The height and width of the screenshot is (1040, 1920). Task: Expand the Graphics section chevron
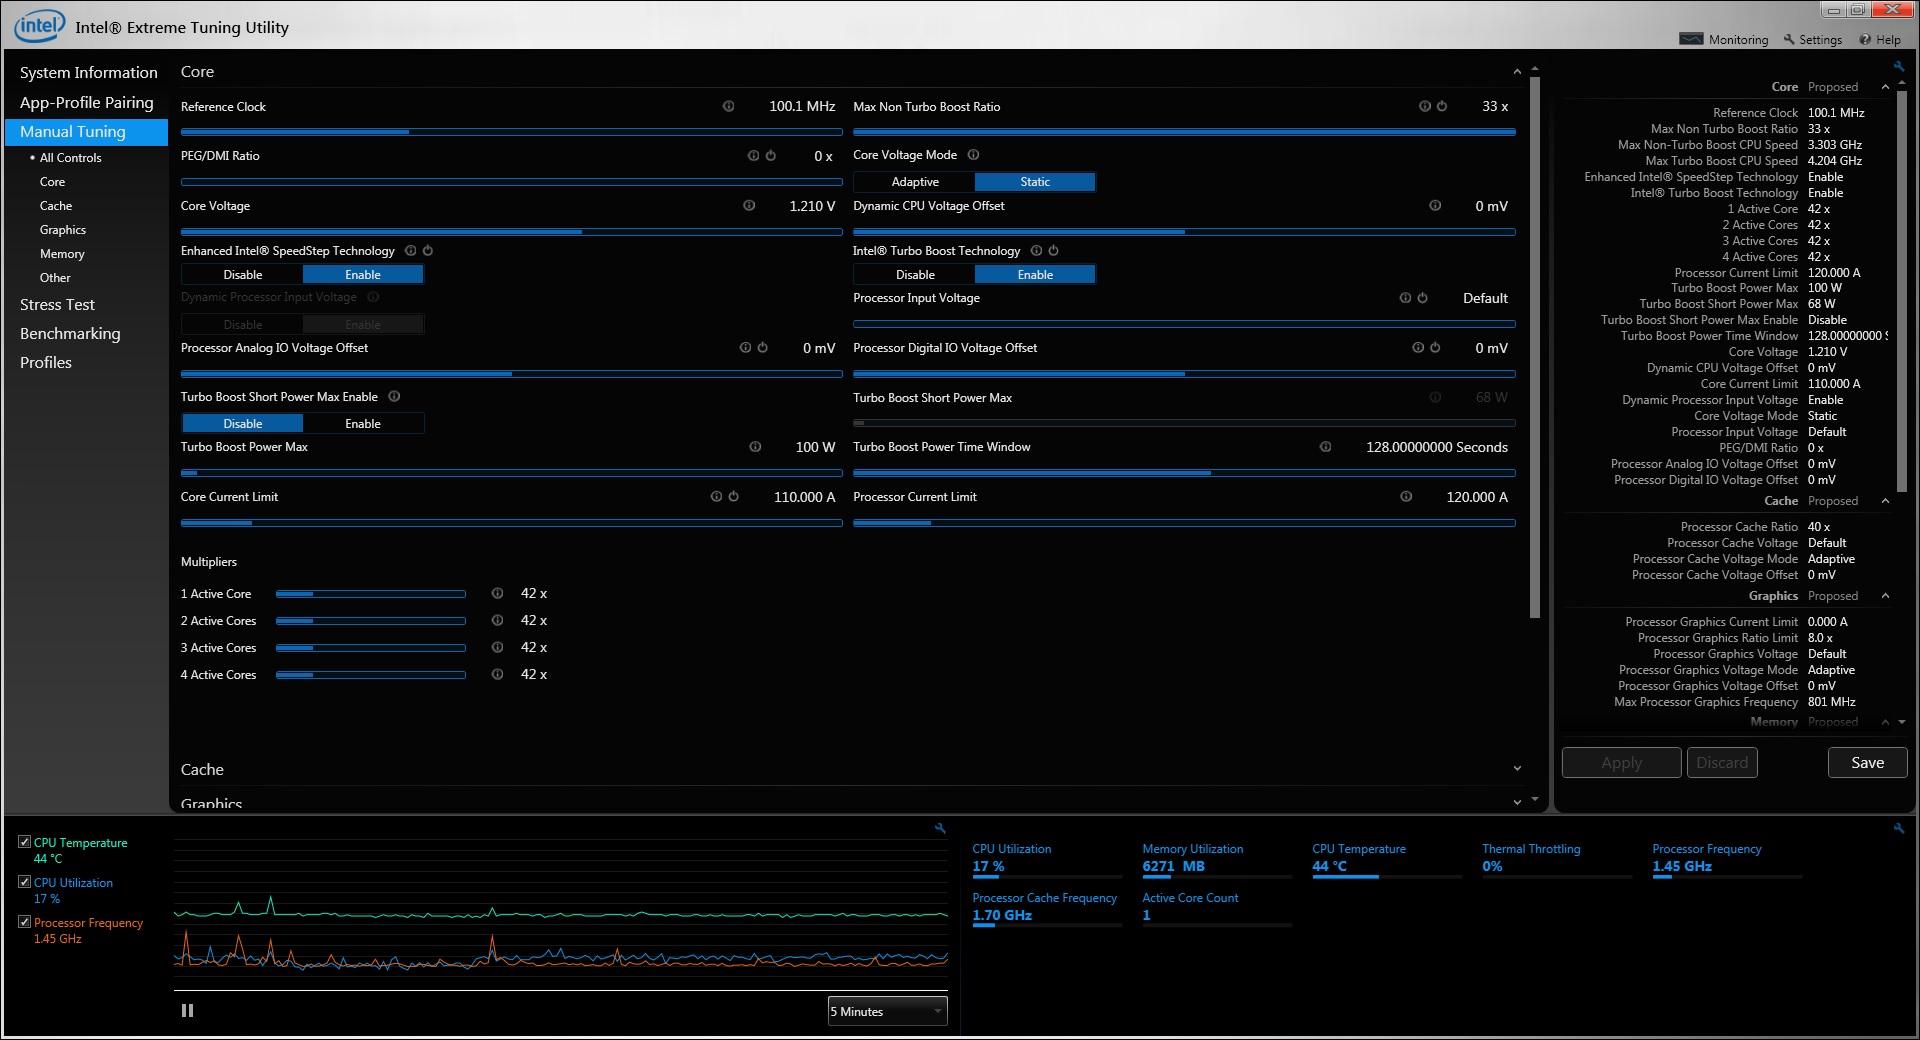tap(1517, 802)
